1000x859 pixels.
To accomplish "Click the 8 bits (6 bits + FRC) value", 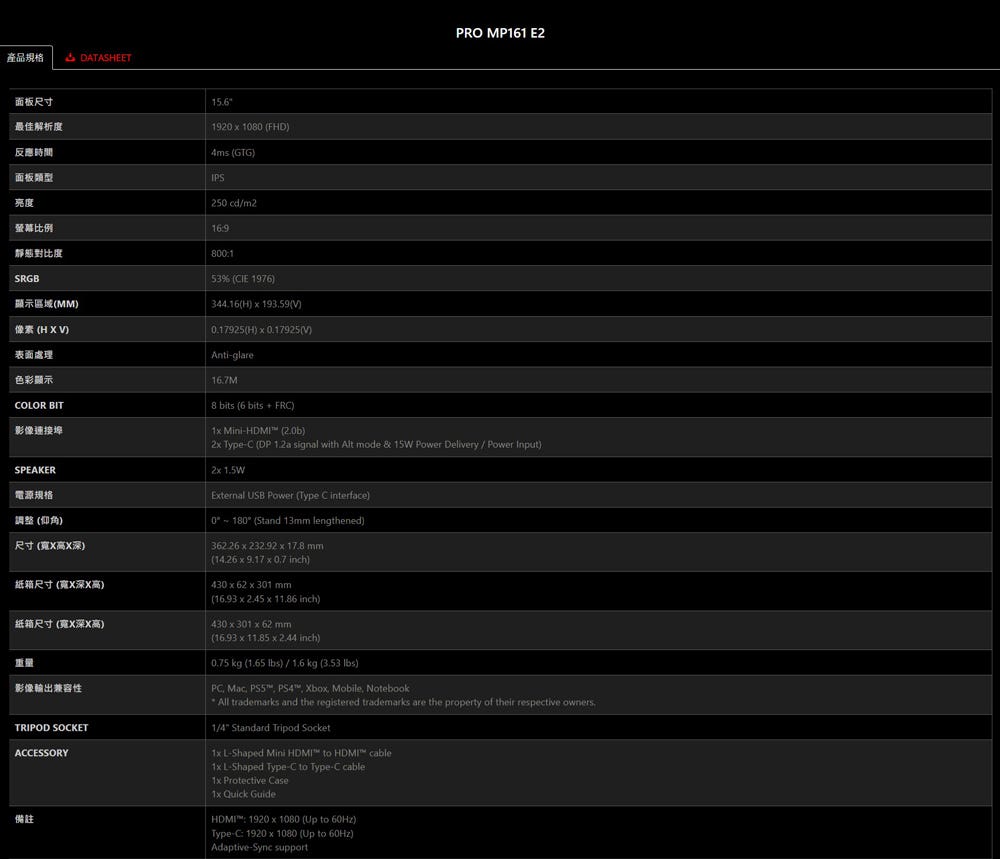I will [x=253, y=405].
